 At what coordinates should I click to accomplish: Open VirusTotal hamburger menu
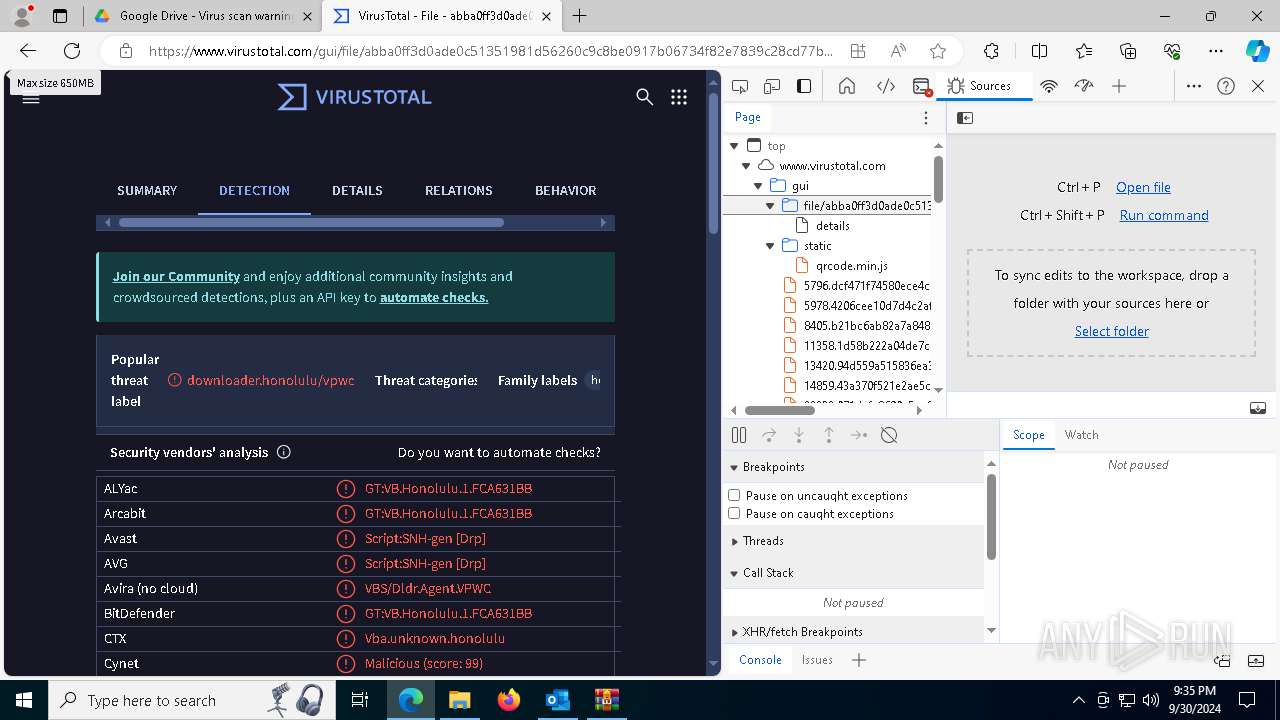point(31,98)
